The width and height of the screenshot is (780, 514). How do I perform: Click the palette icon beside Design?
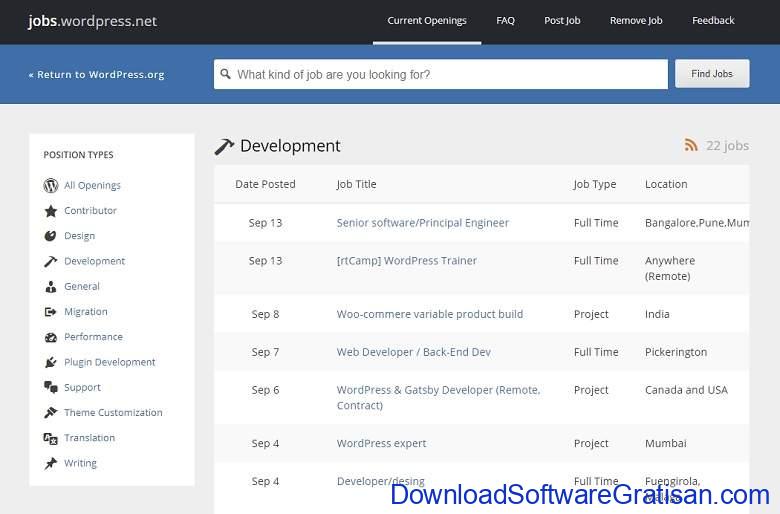point(50,236)
